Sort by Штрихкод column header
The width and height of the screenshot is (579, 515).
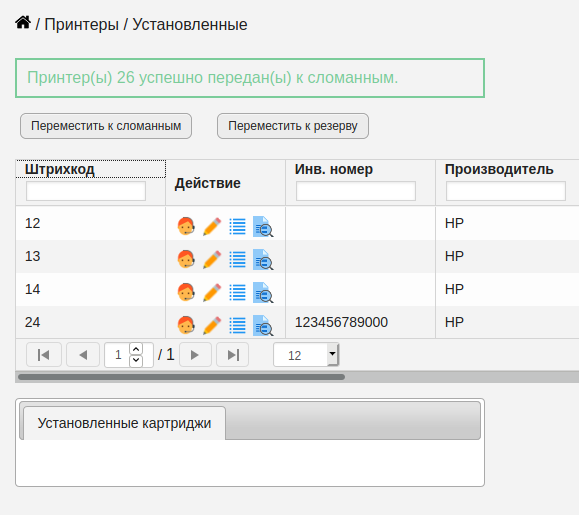(60, 169)
